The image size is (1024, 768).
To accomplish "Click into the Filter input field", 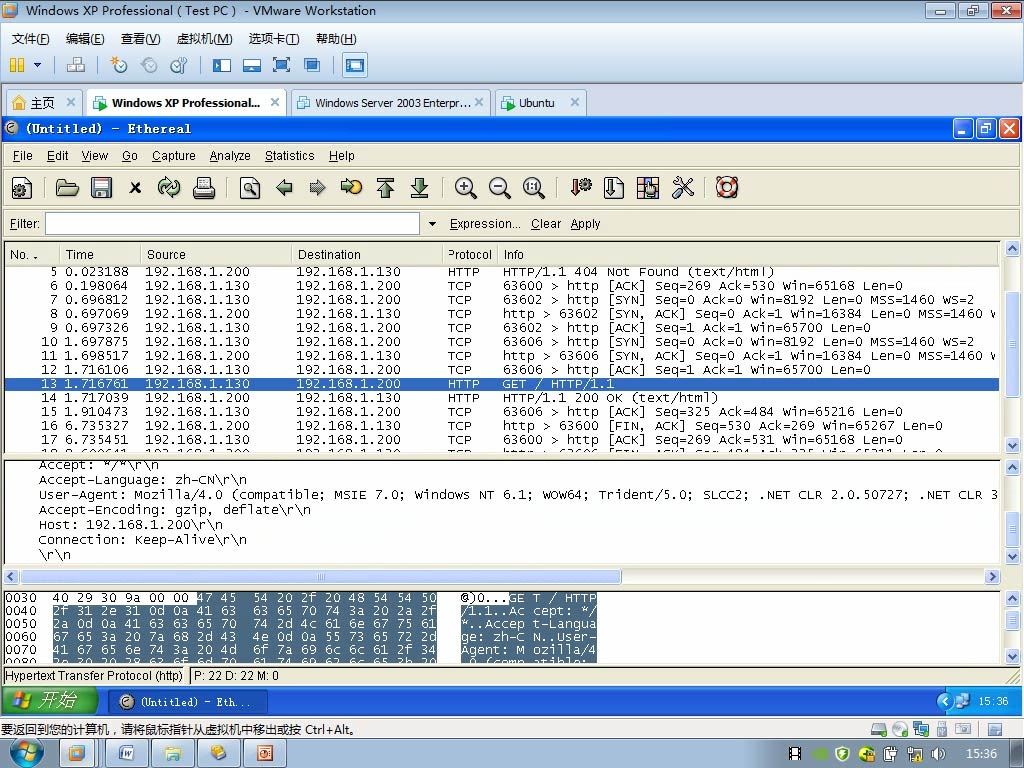I will [232, 224].
